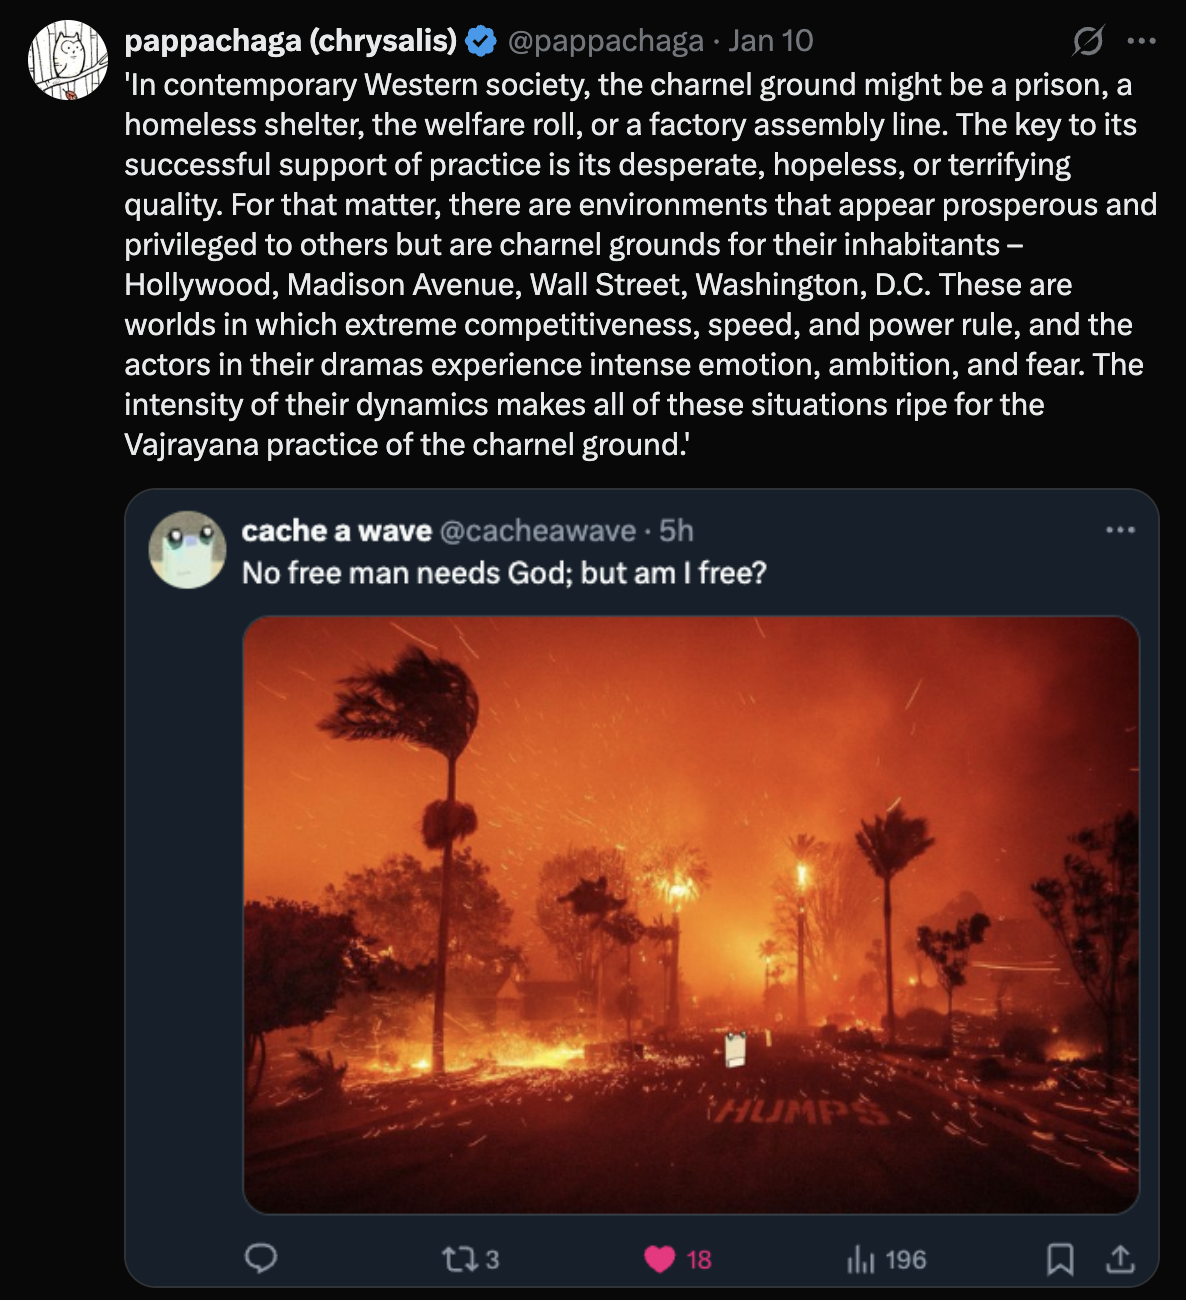The image size is (1186, 1300).
Task: Click the Jan 10 timestamp
Action: [770, 41]
